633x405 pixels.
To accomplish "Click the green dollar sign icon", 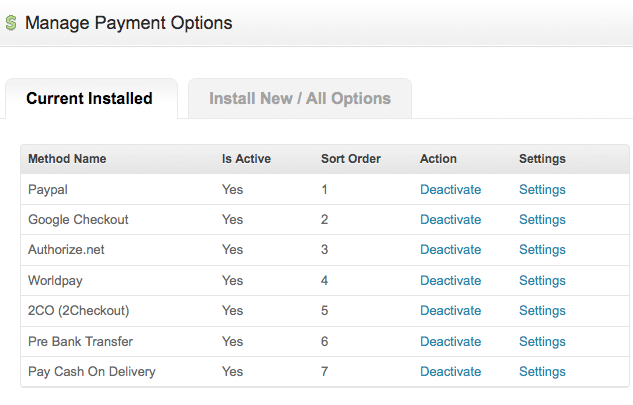I will (x=11, y=23).
